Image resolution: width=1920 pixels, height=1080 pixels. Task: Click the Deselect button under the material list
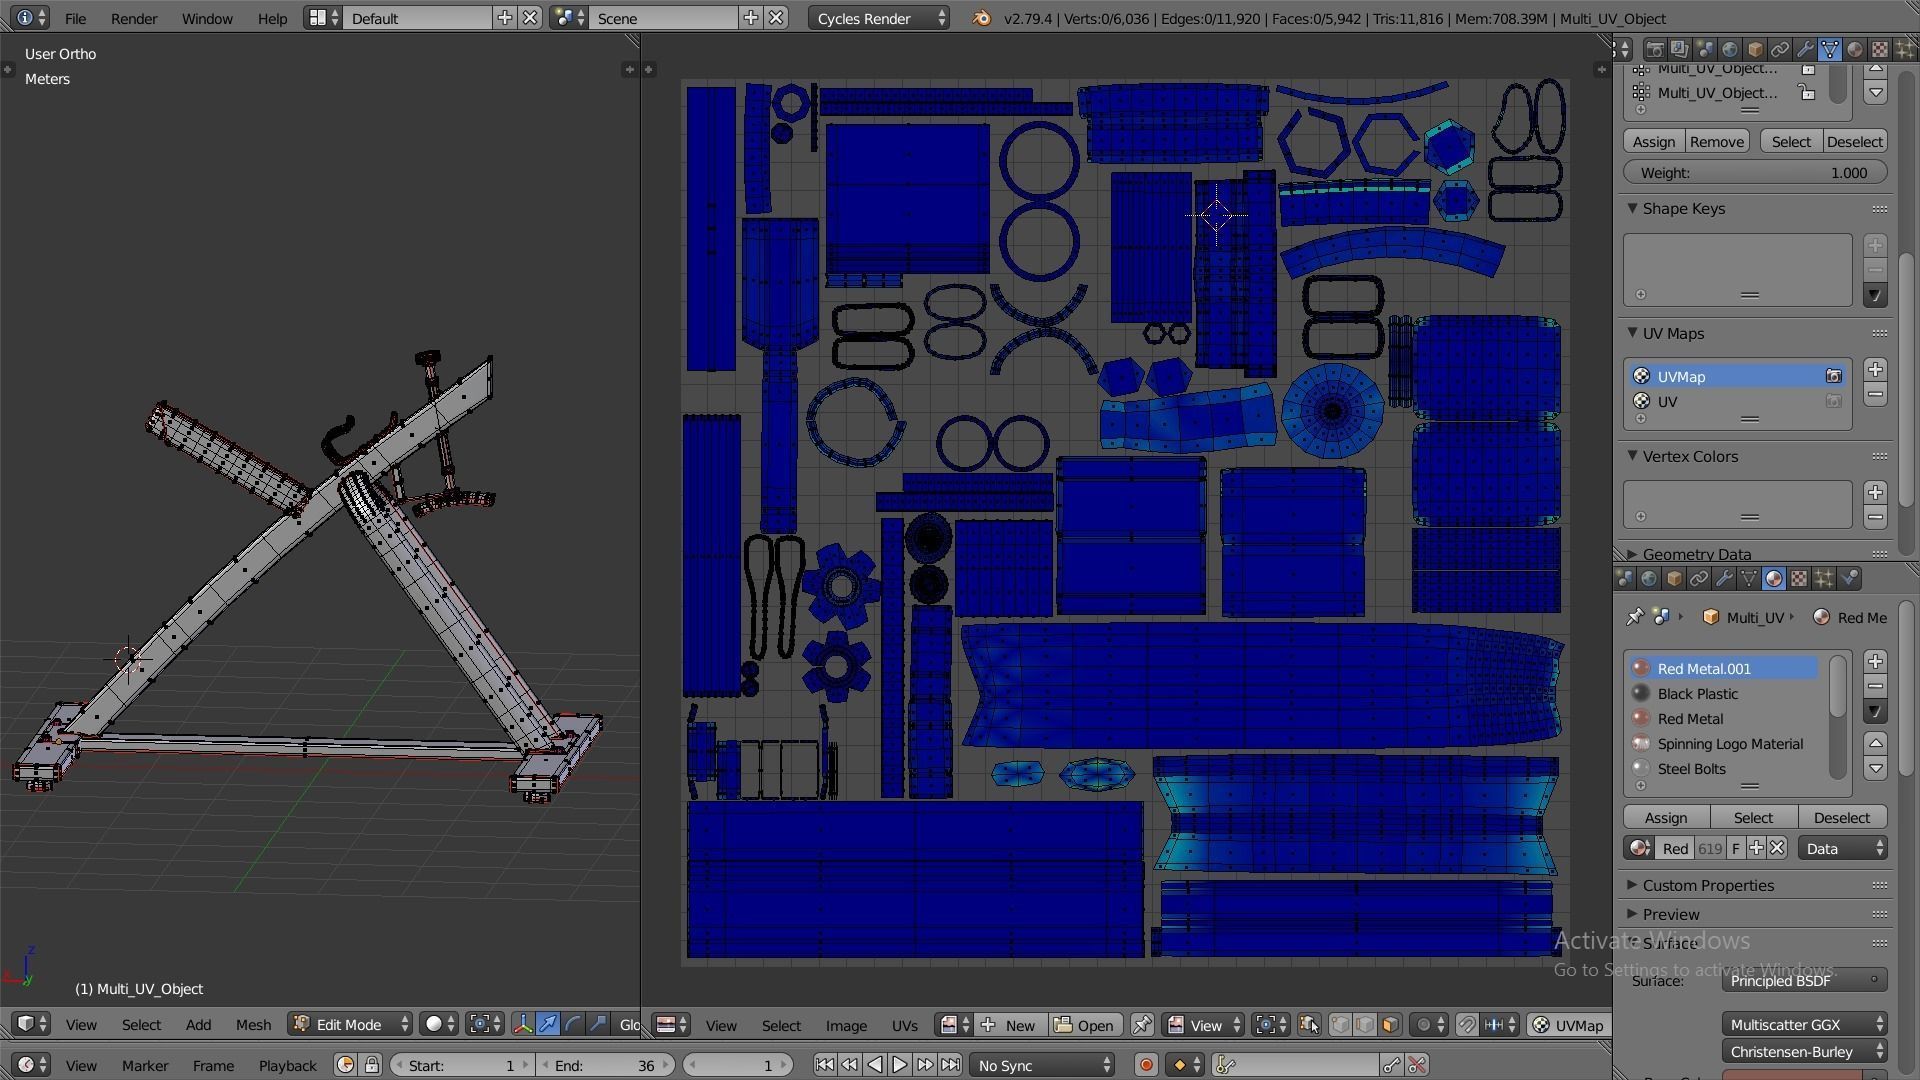1841,817
